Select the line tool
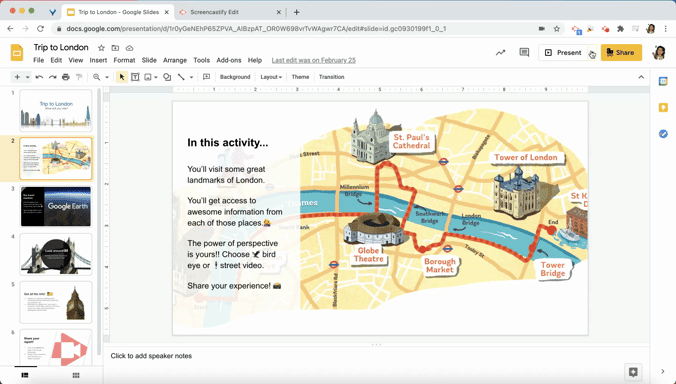Screen dimensions: 676x384 [181, 77]
